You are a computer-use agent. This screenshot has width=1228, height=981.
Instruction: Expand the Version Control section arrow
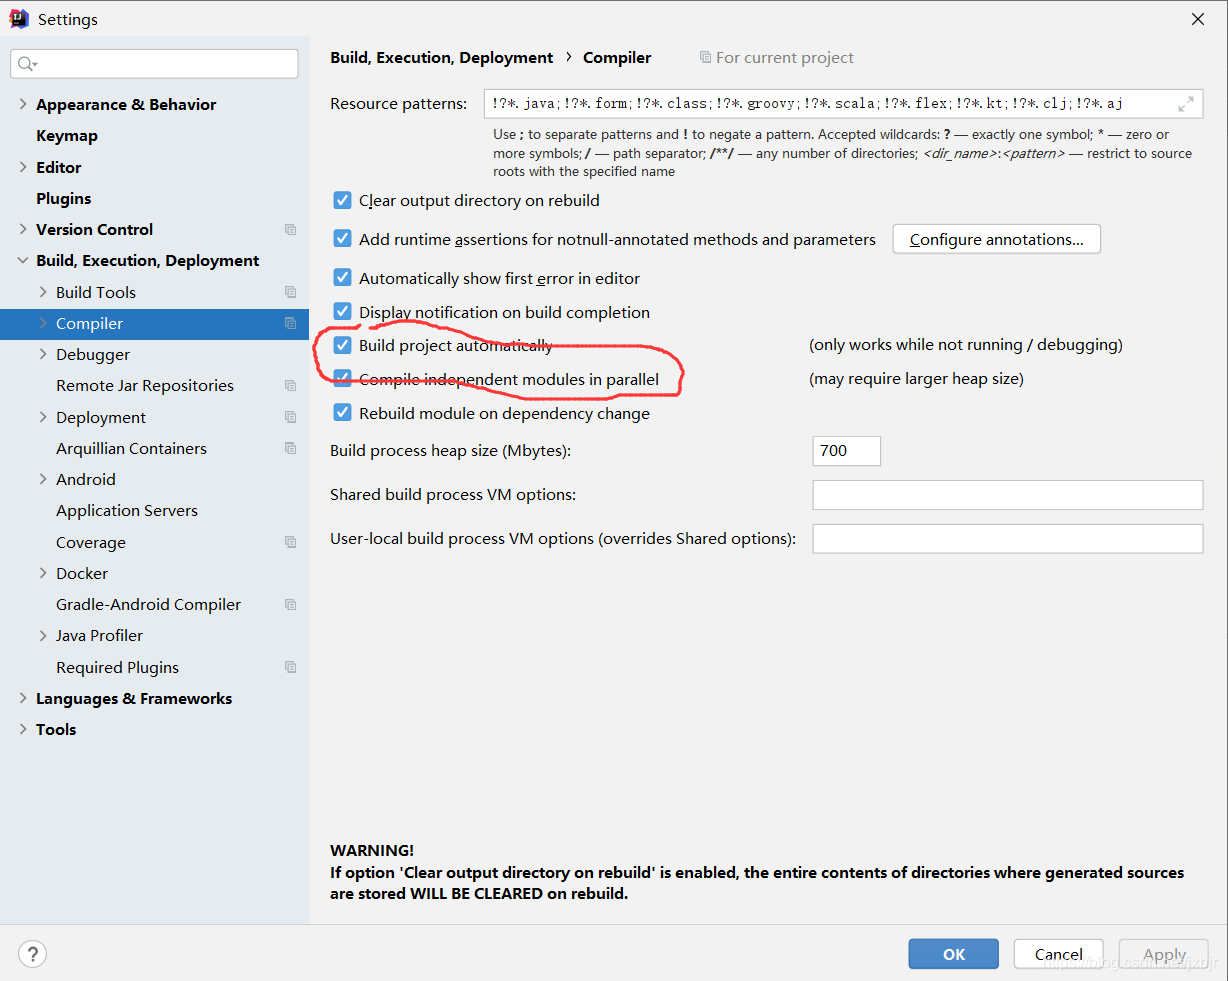pyautogui.click(x=23, y=229)
